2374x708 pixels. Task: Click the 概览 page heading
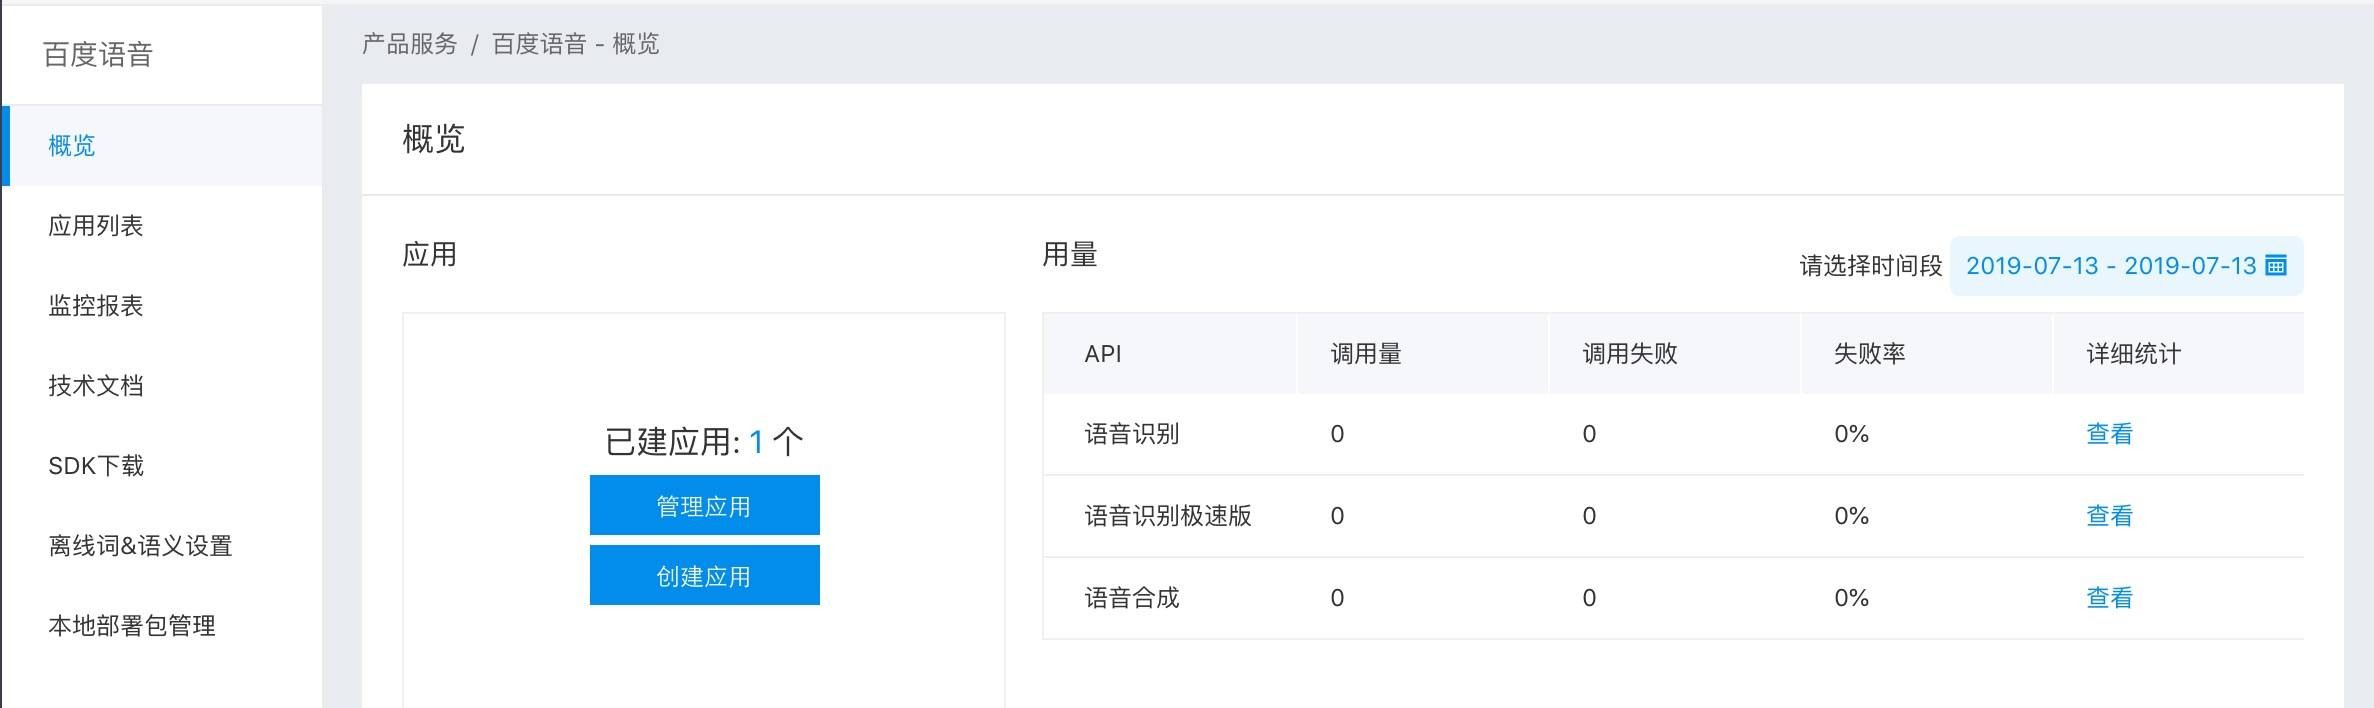pos(433,138)
